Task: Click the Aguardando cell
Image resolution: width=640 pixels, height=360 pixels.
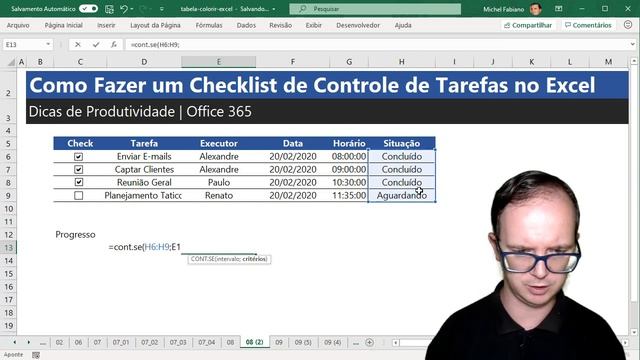Action: pos(402,196)
